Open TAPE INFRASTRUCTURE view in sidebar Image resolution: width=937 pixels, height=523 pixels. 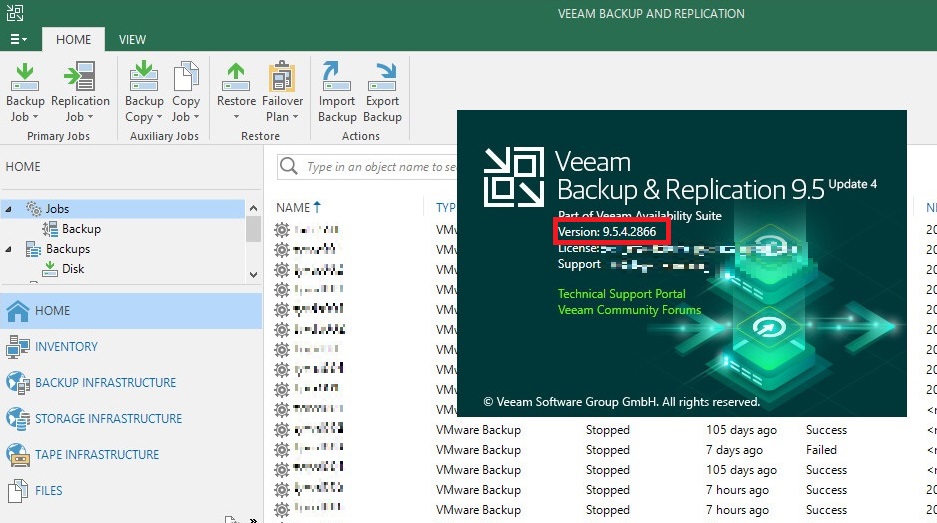131,454
